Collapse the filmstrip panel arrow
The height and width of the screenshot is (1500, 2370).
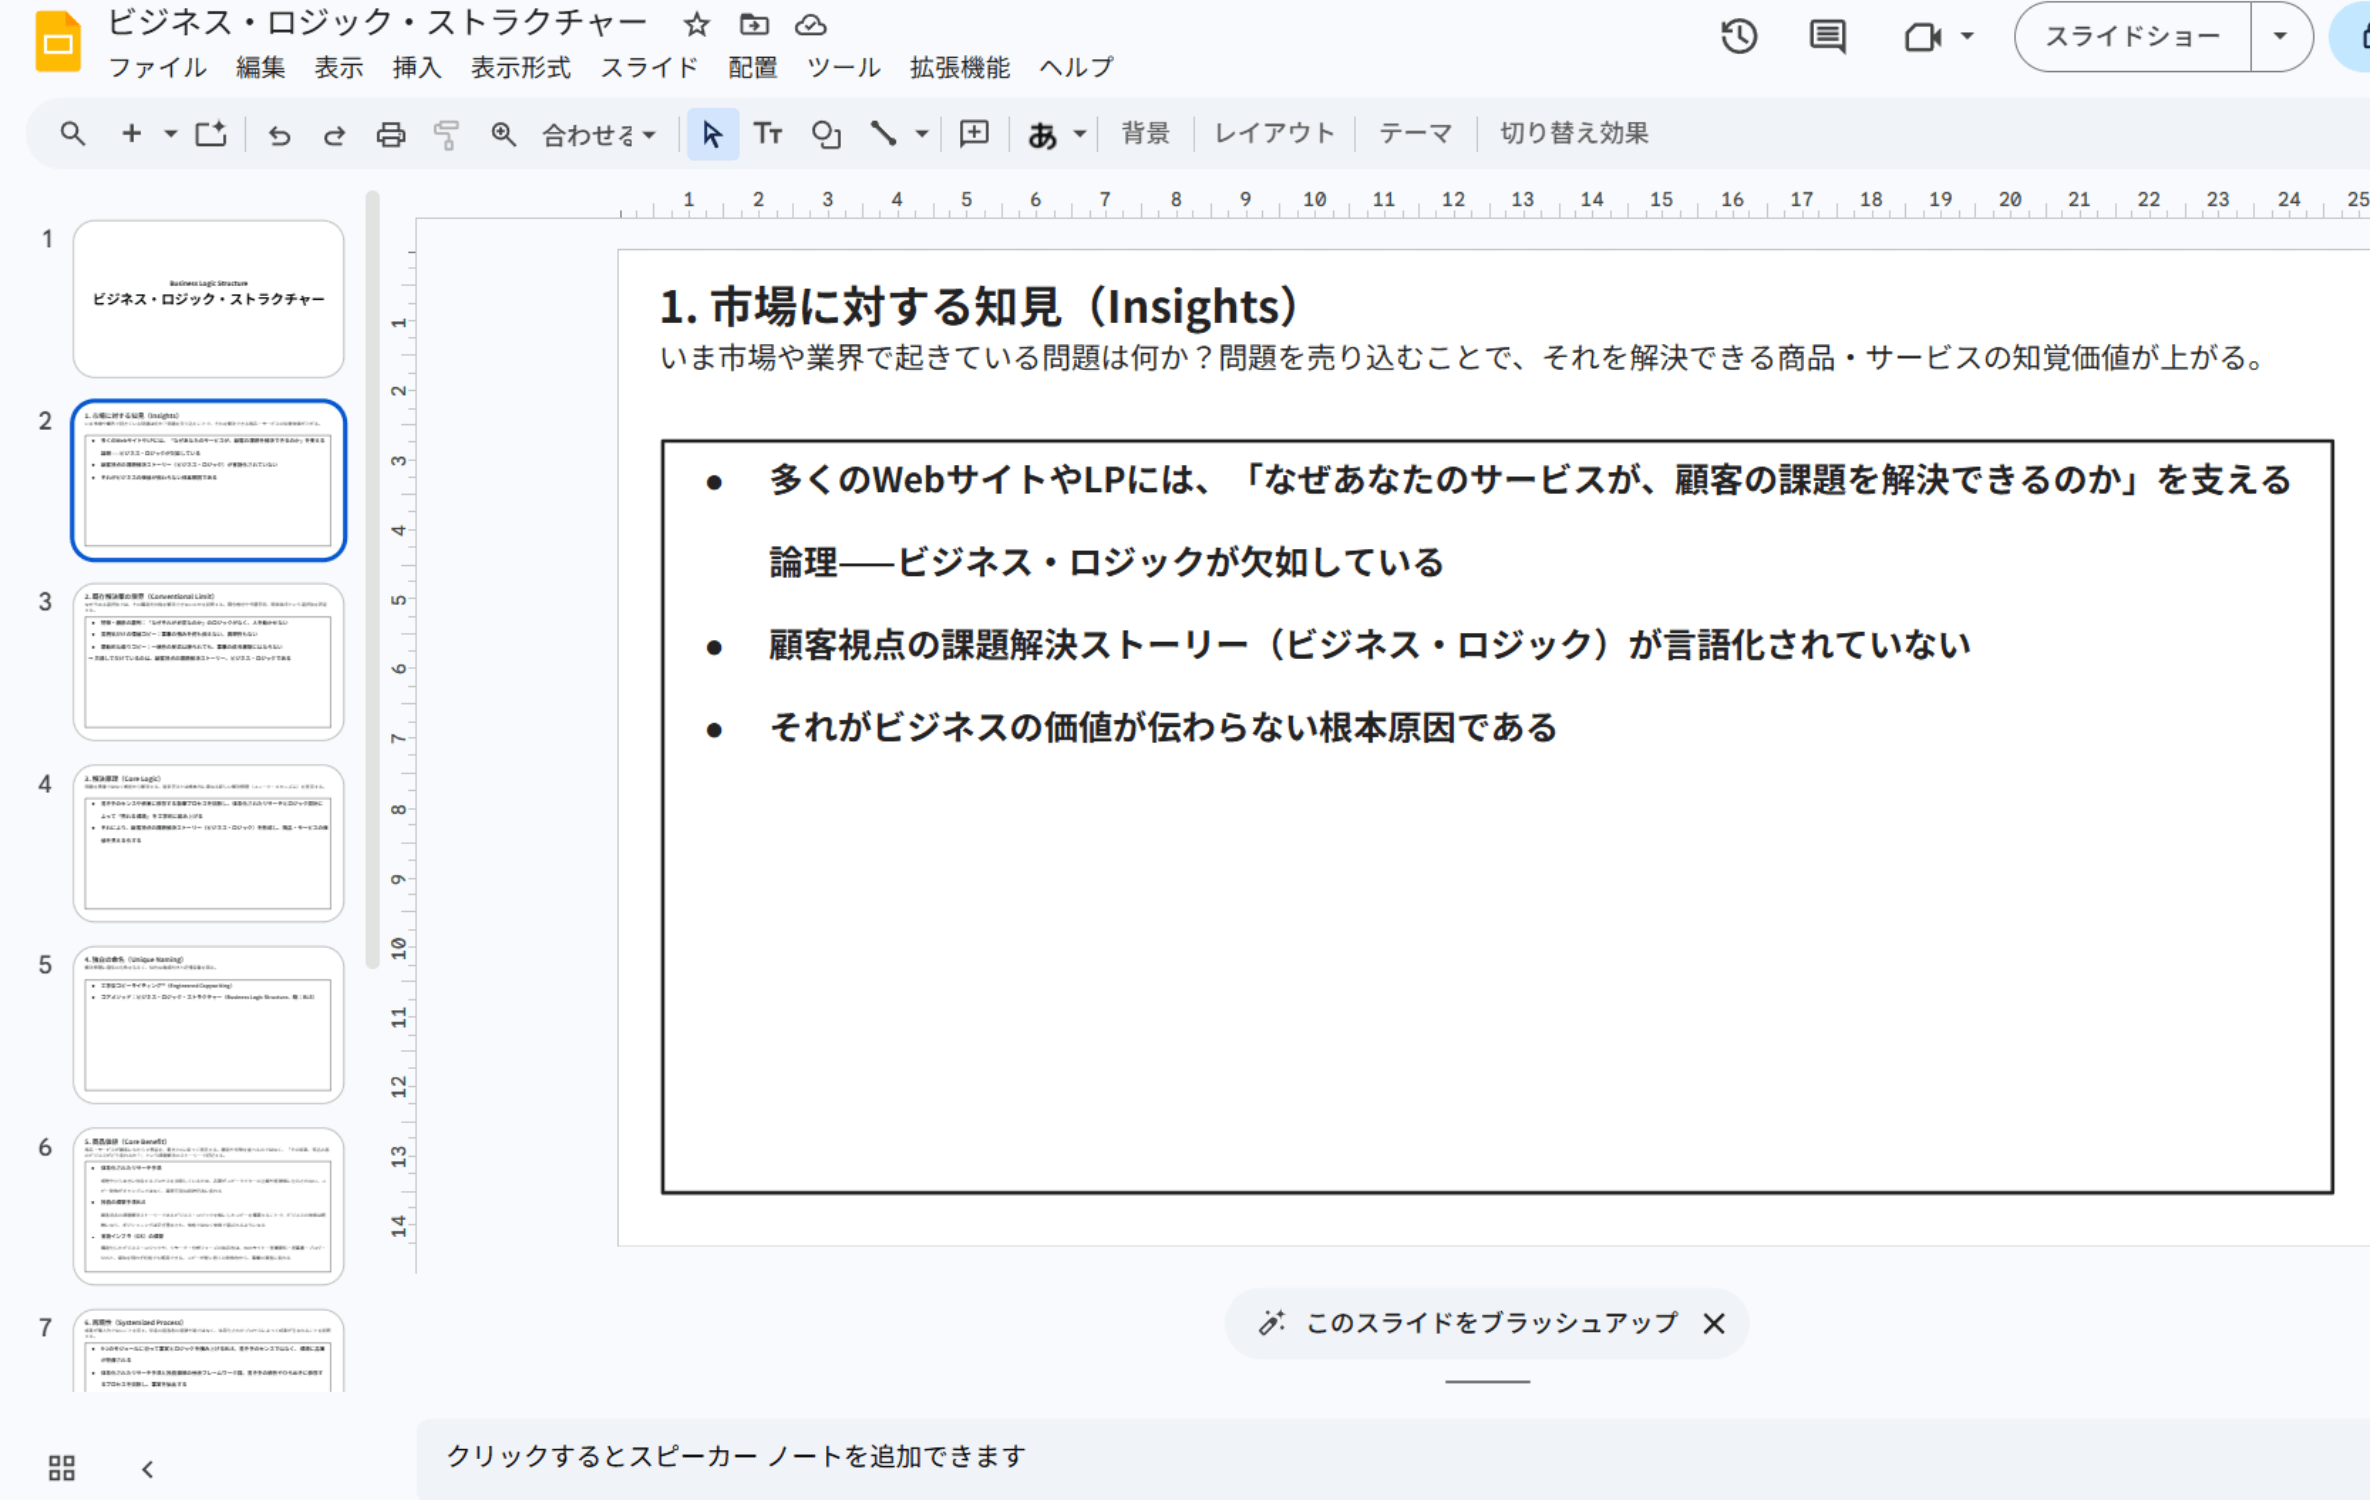click(x=148, y=1468)
